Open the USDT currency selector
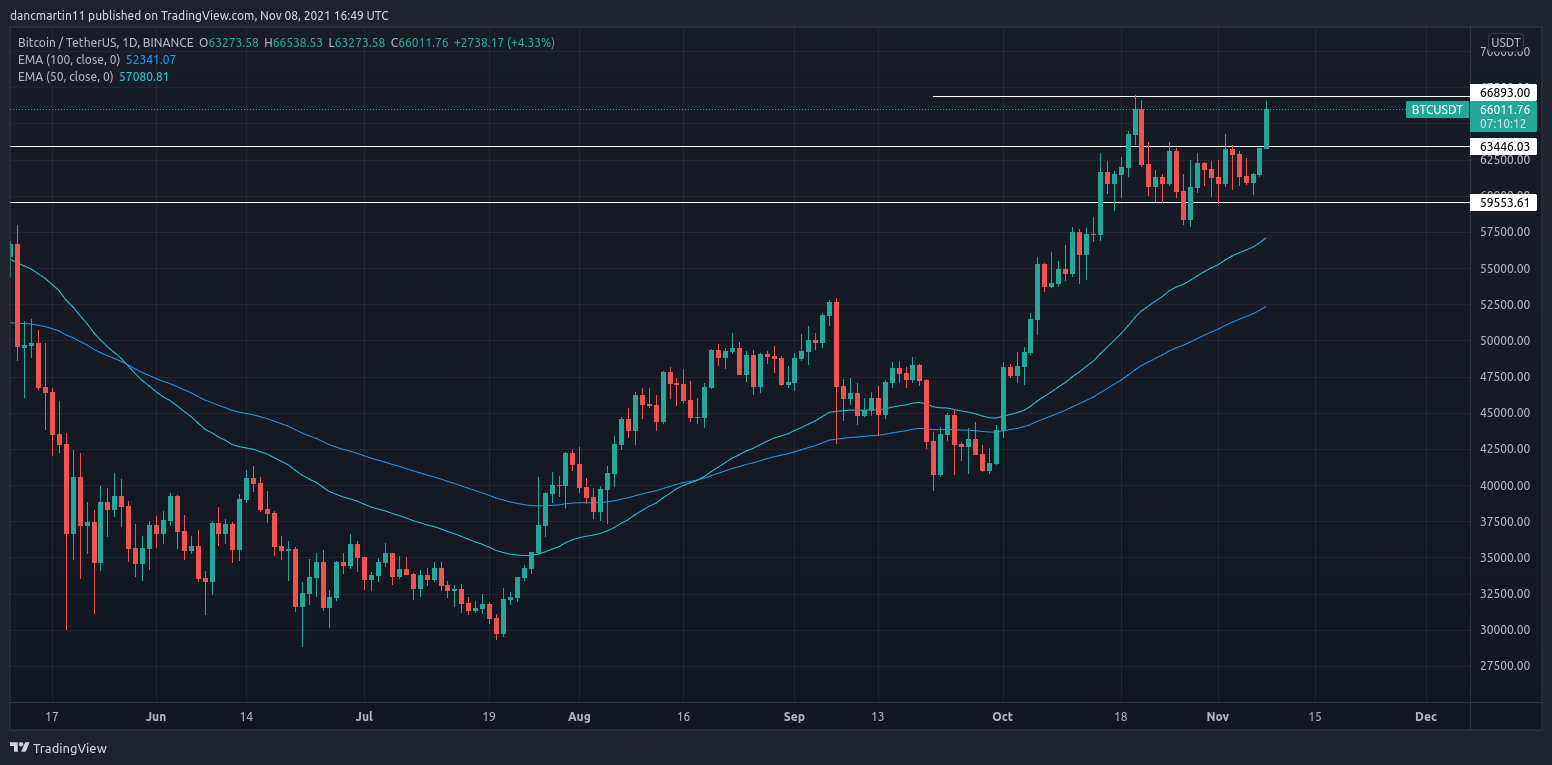 point(1505,43)
